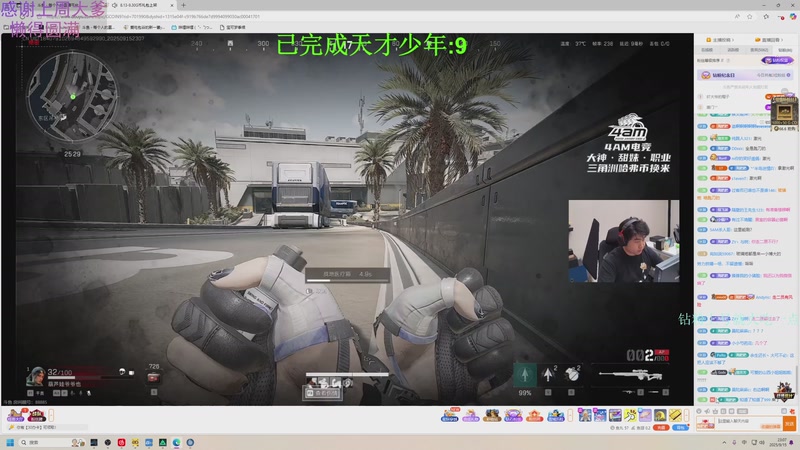800x450 pixels.
Task: Open the dark red house badge bottom left
Action: tap(37, 415)
